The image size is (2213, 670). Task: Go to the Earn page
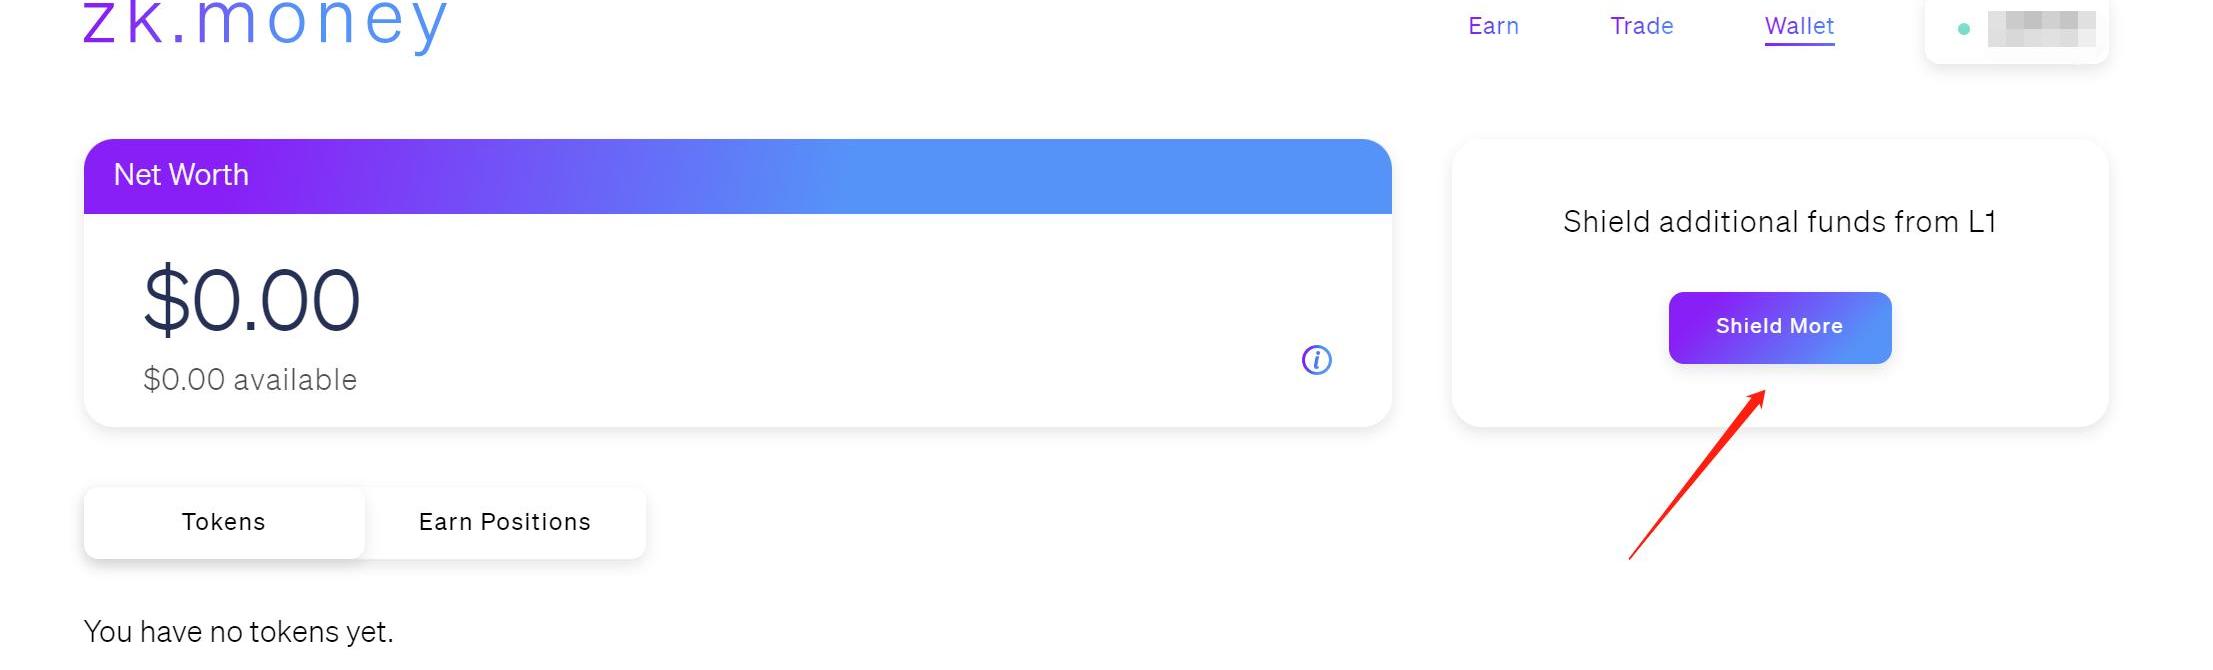coord(1493,26)
